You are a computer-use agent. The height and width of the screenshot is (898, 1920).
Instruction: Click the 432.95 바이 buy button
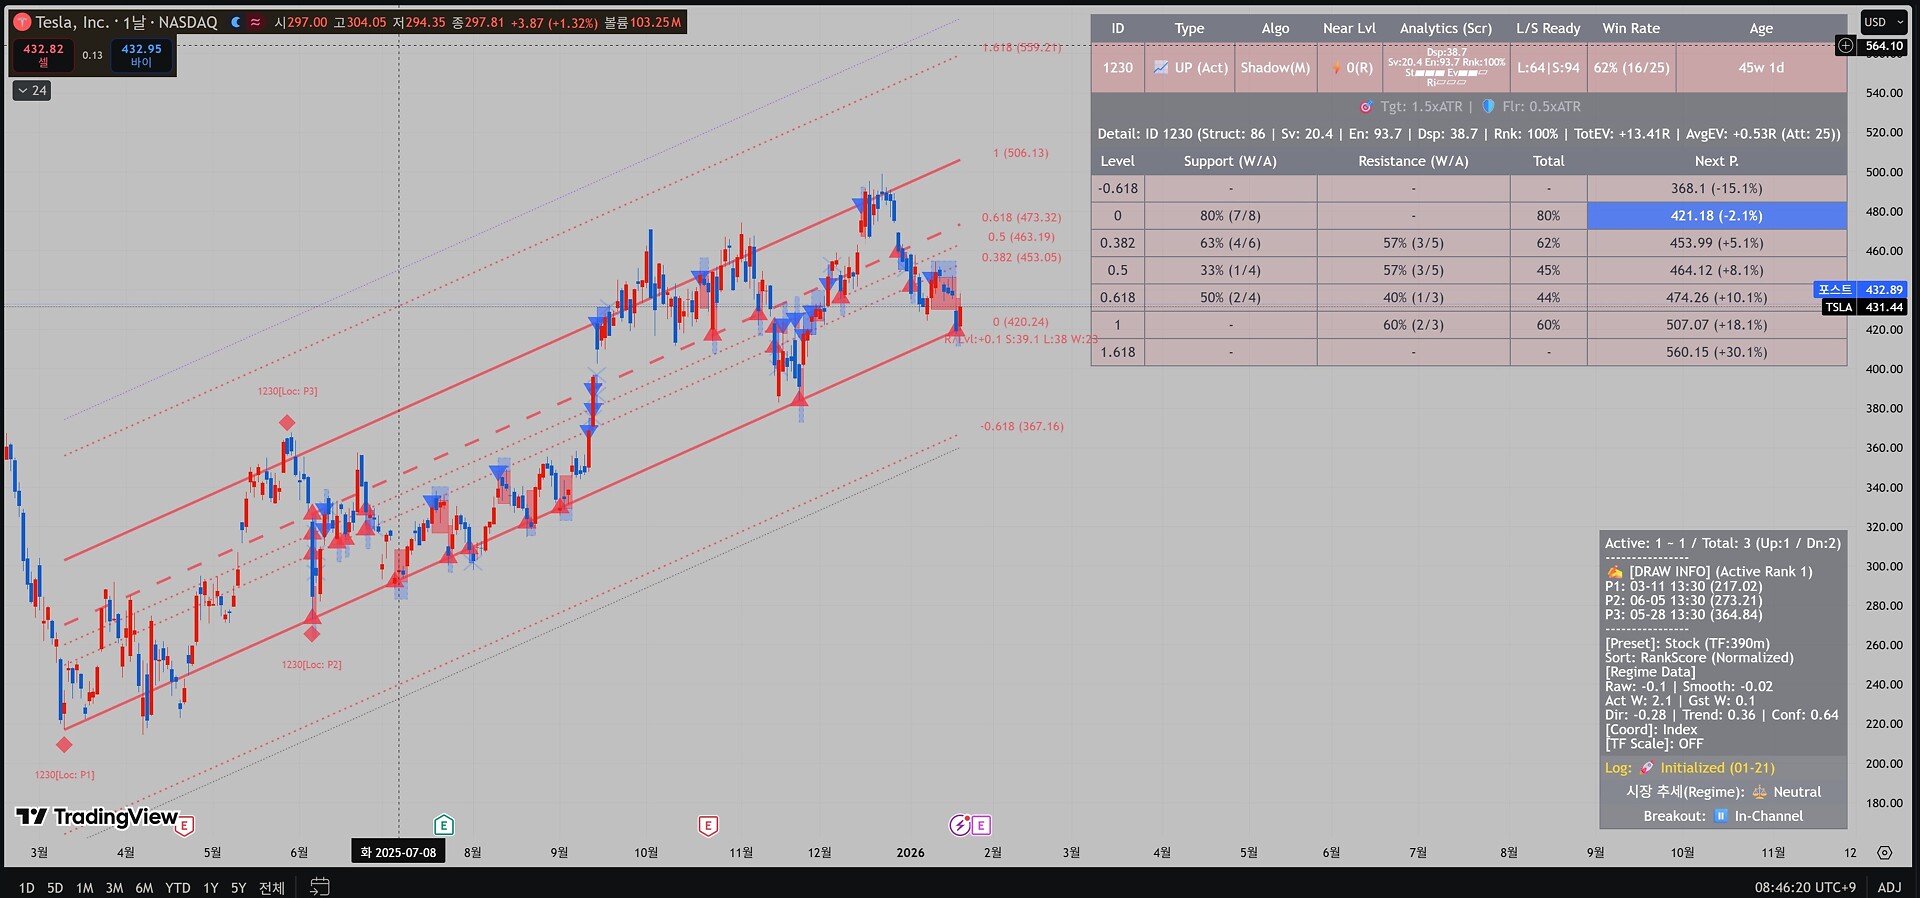pyautogui.click(x=141, y=55)
